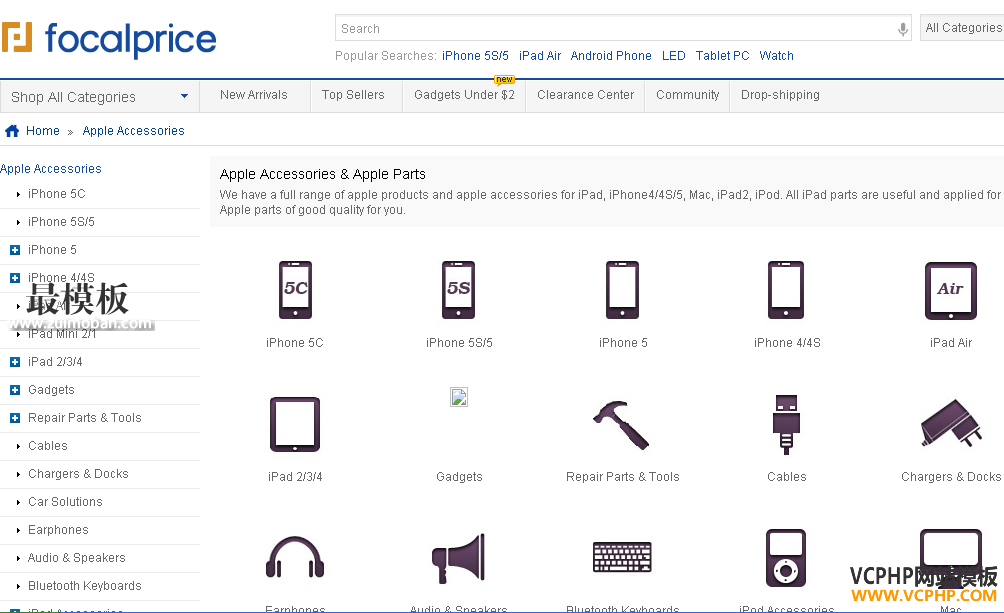Viewport: 1004px width, 613px height.
Task: Open the USB Cables icon
Action: [x=786, y=425]
